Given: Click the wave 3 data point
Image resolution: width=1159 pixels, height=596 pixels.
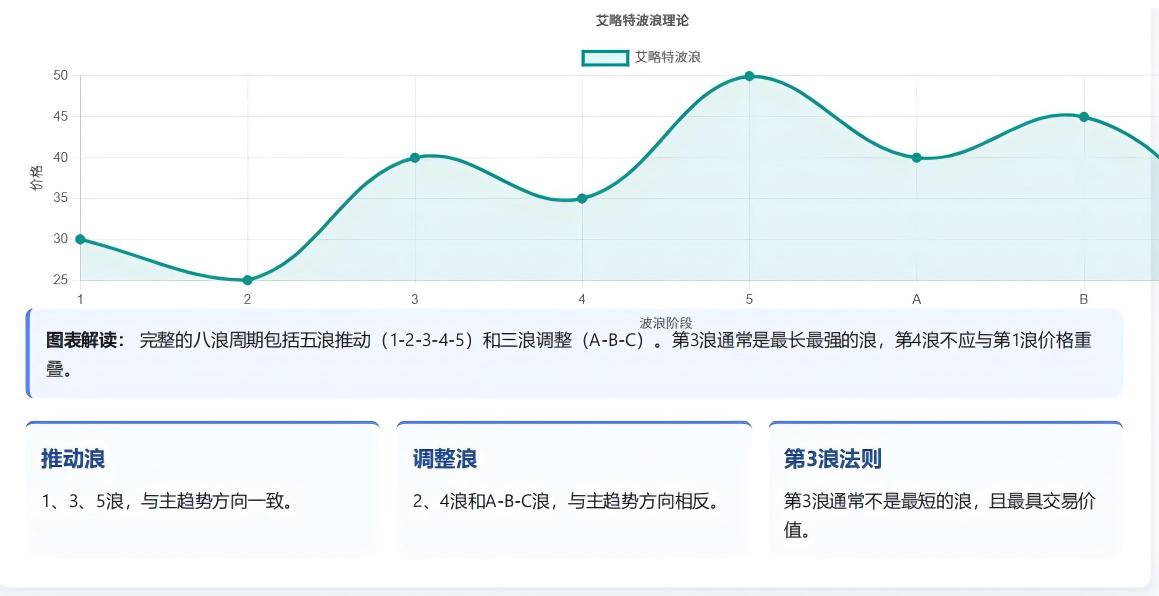Looking at the screenshot, I should pos(414,157).
